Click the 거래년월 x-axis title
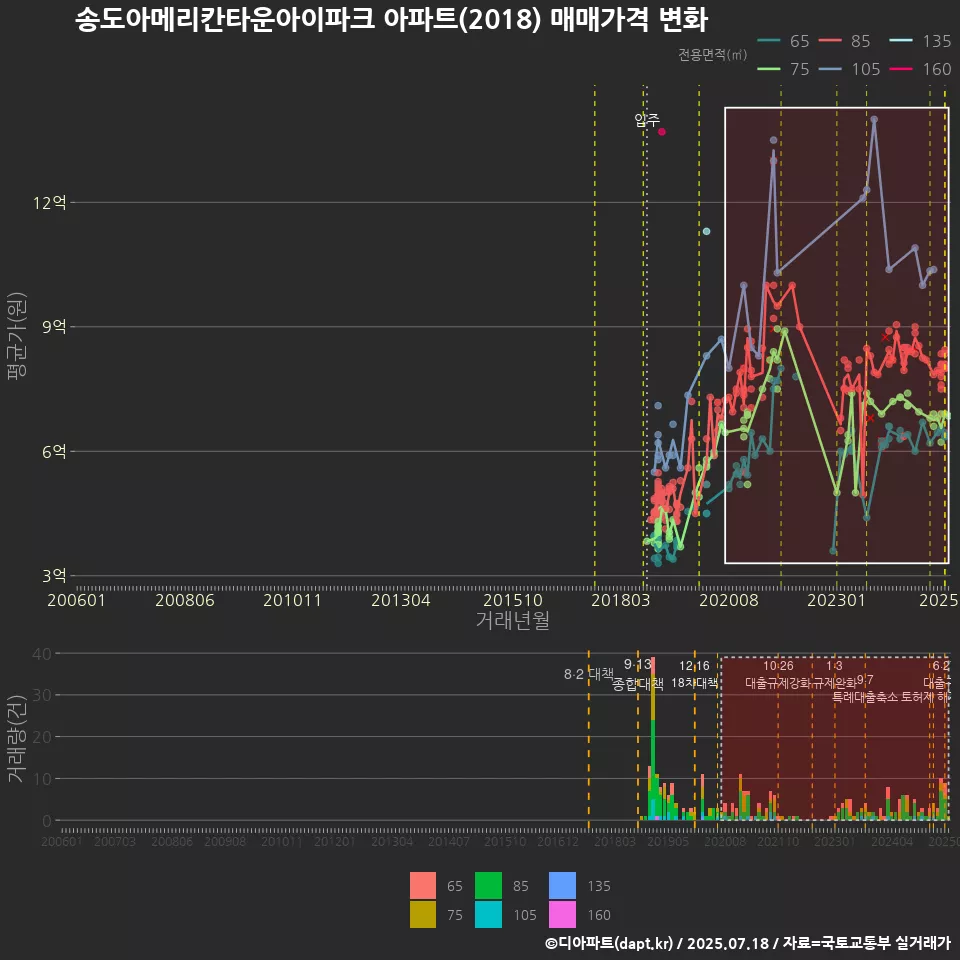Viewport: 960px width, 960px height. click(512, 620)
